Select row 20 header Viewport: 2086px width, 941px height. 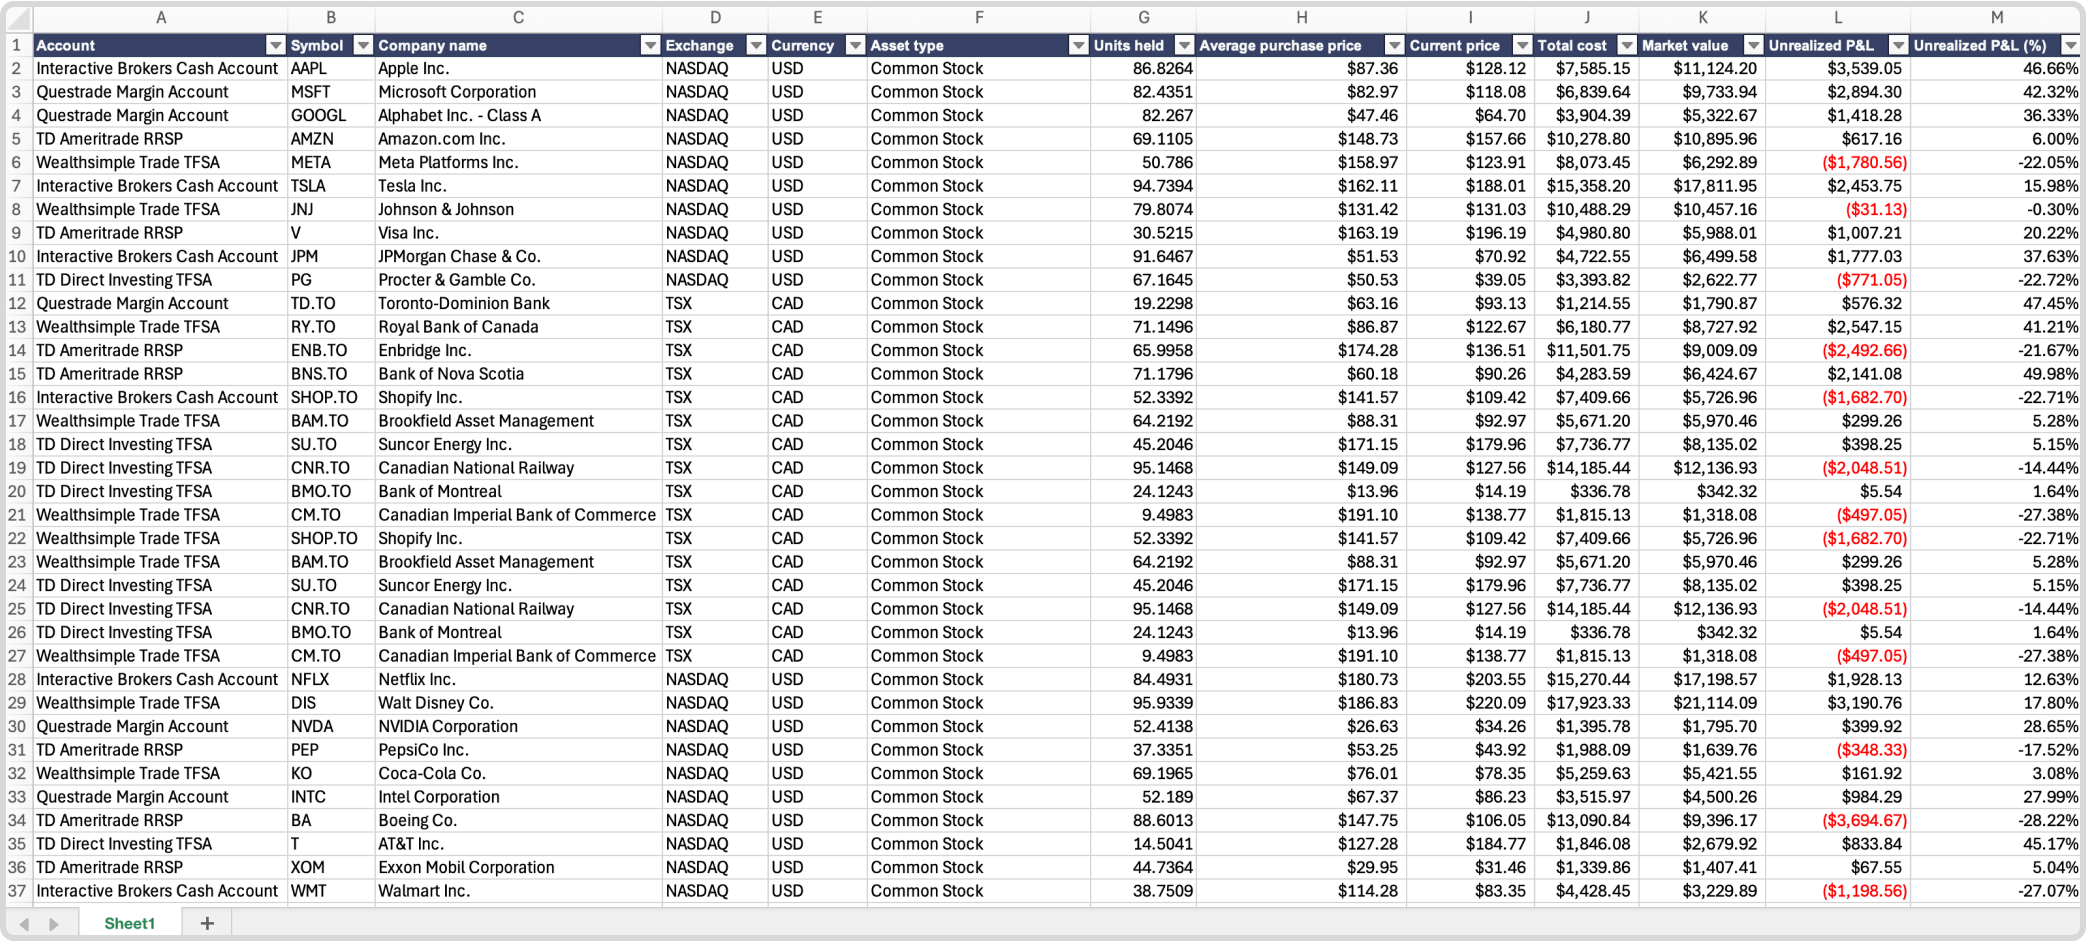click(x=17, y=492)
